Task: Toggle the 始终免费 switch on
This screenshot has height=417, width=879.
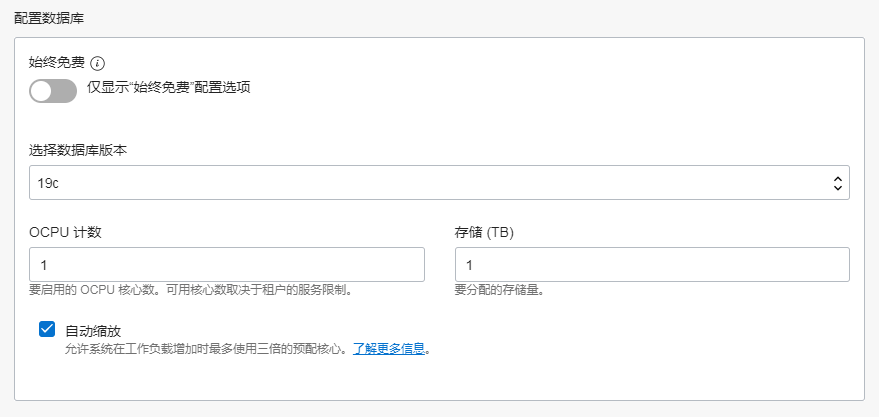Action: coord(53,91)
